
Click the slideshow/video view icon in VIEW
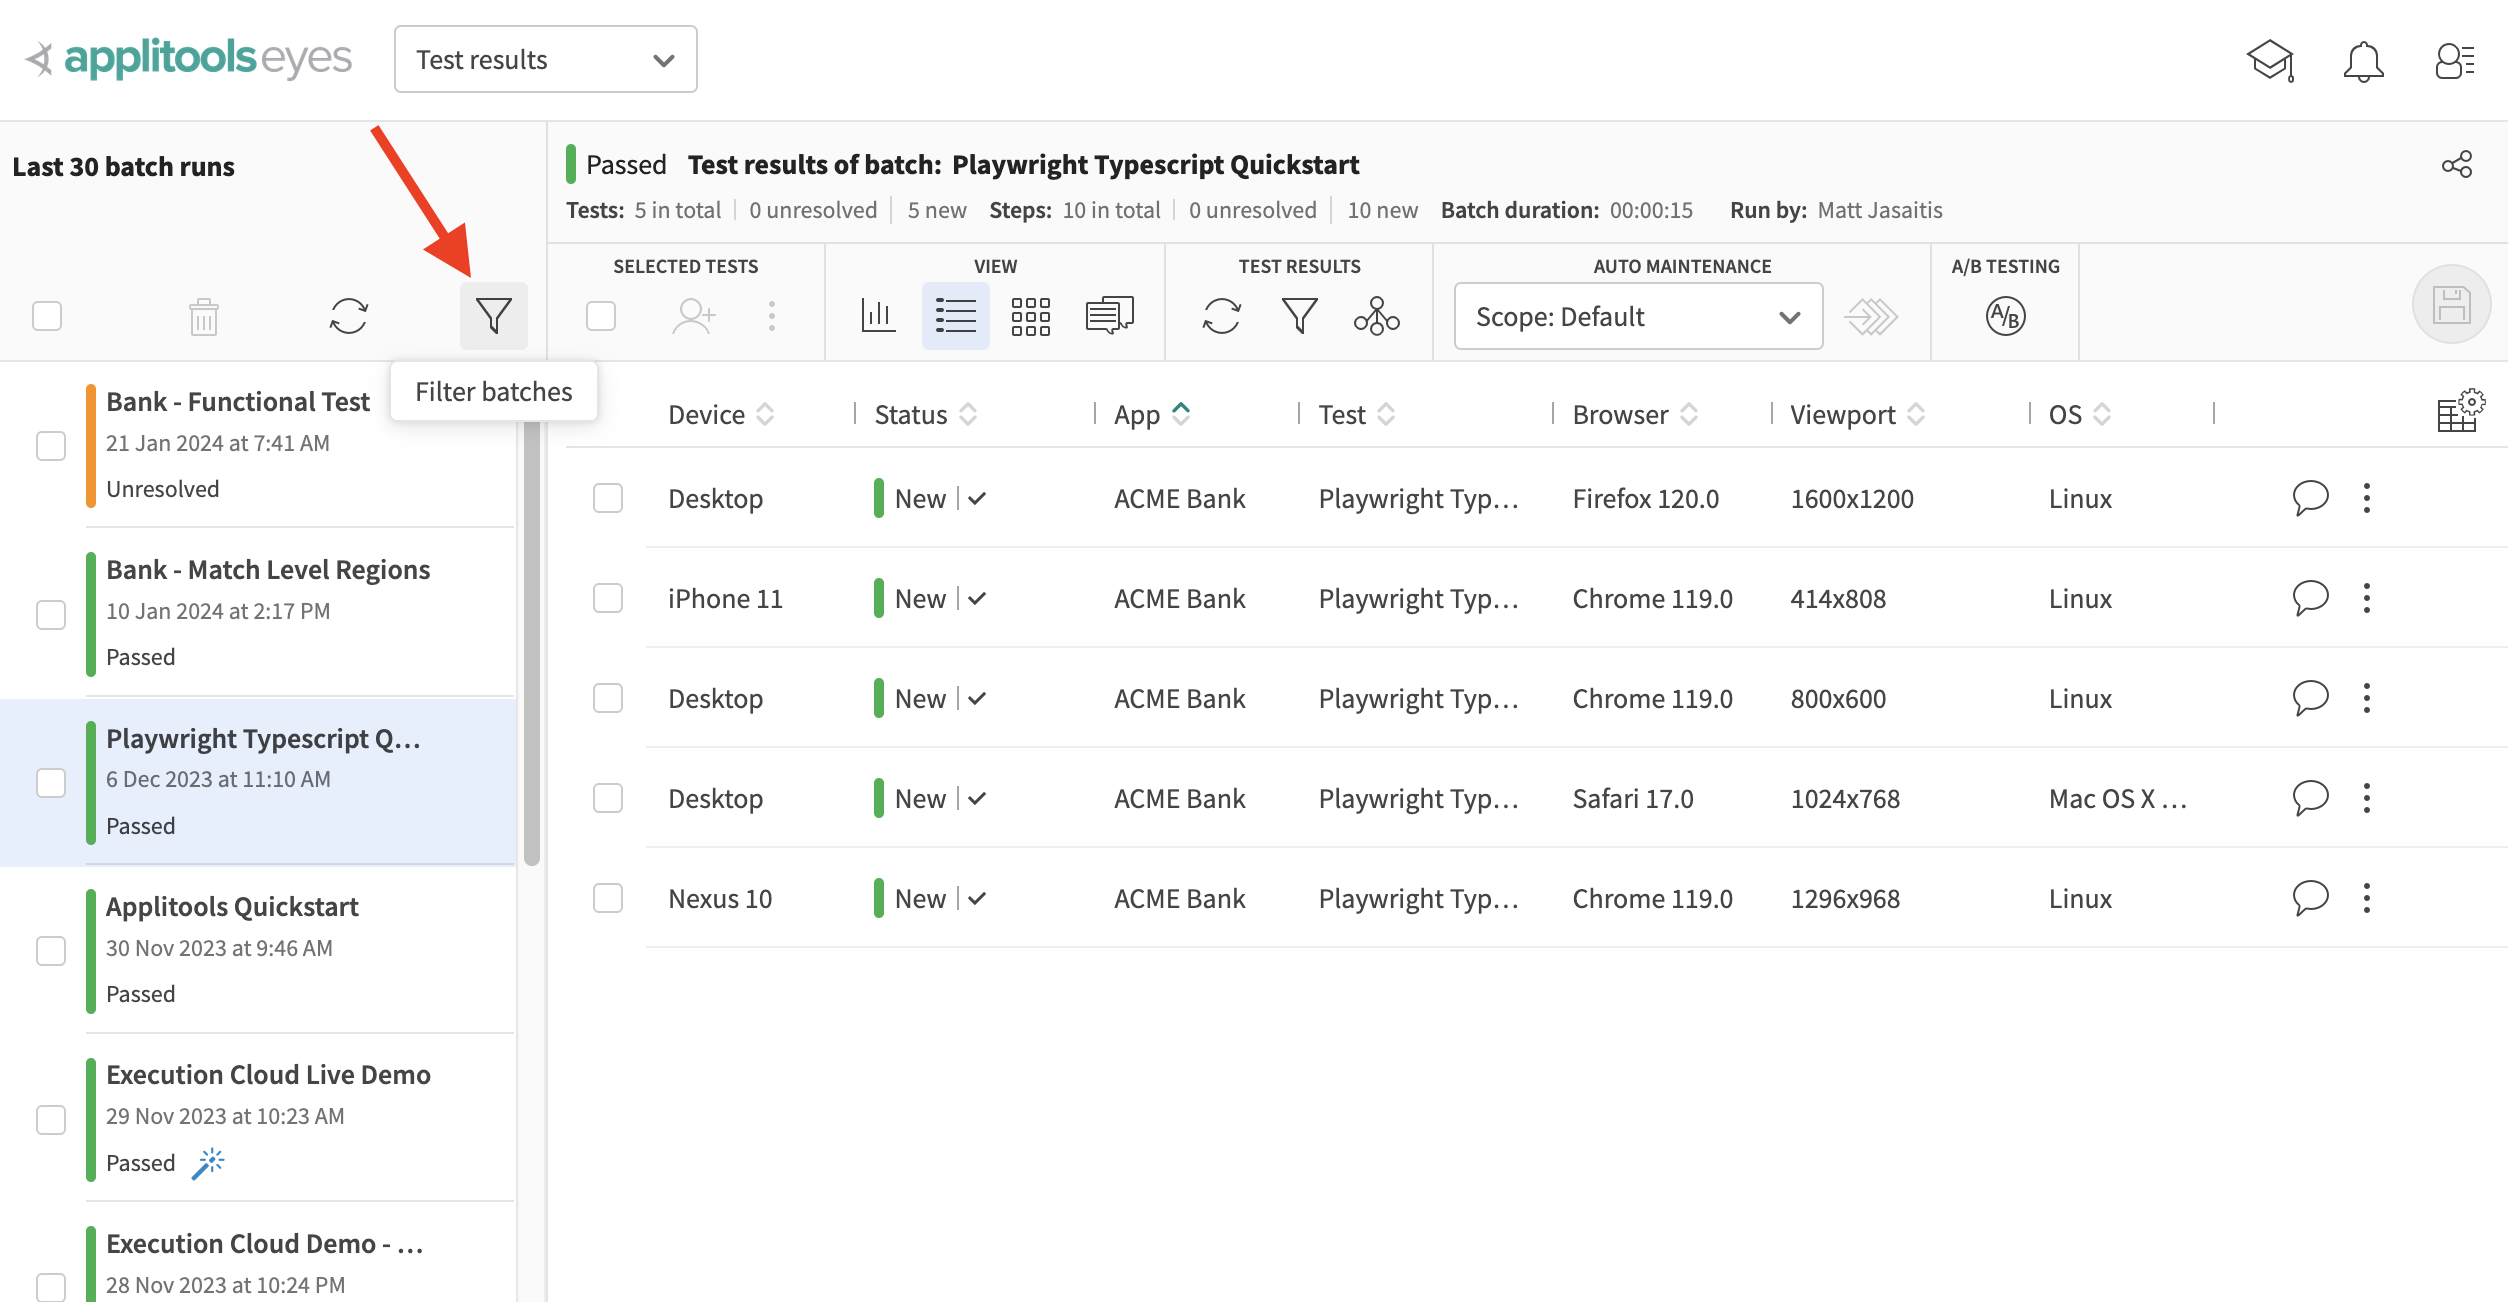tap(1106, 315)
